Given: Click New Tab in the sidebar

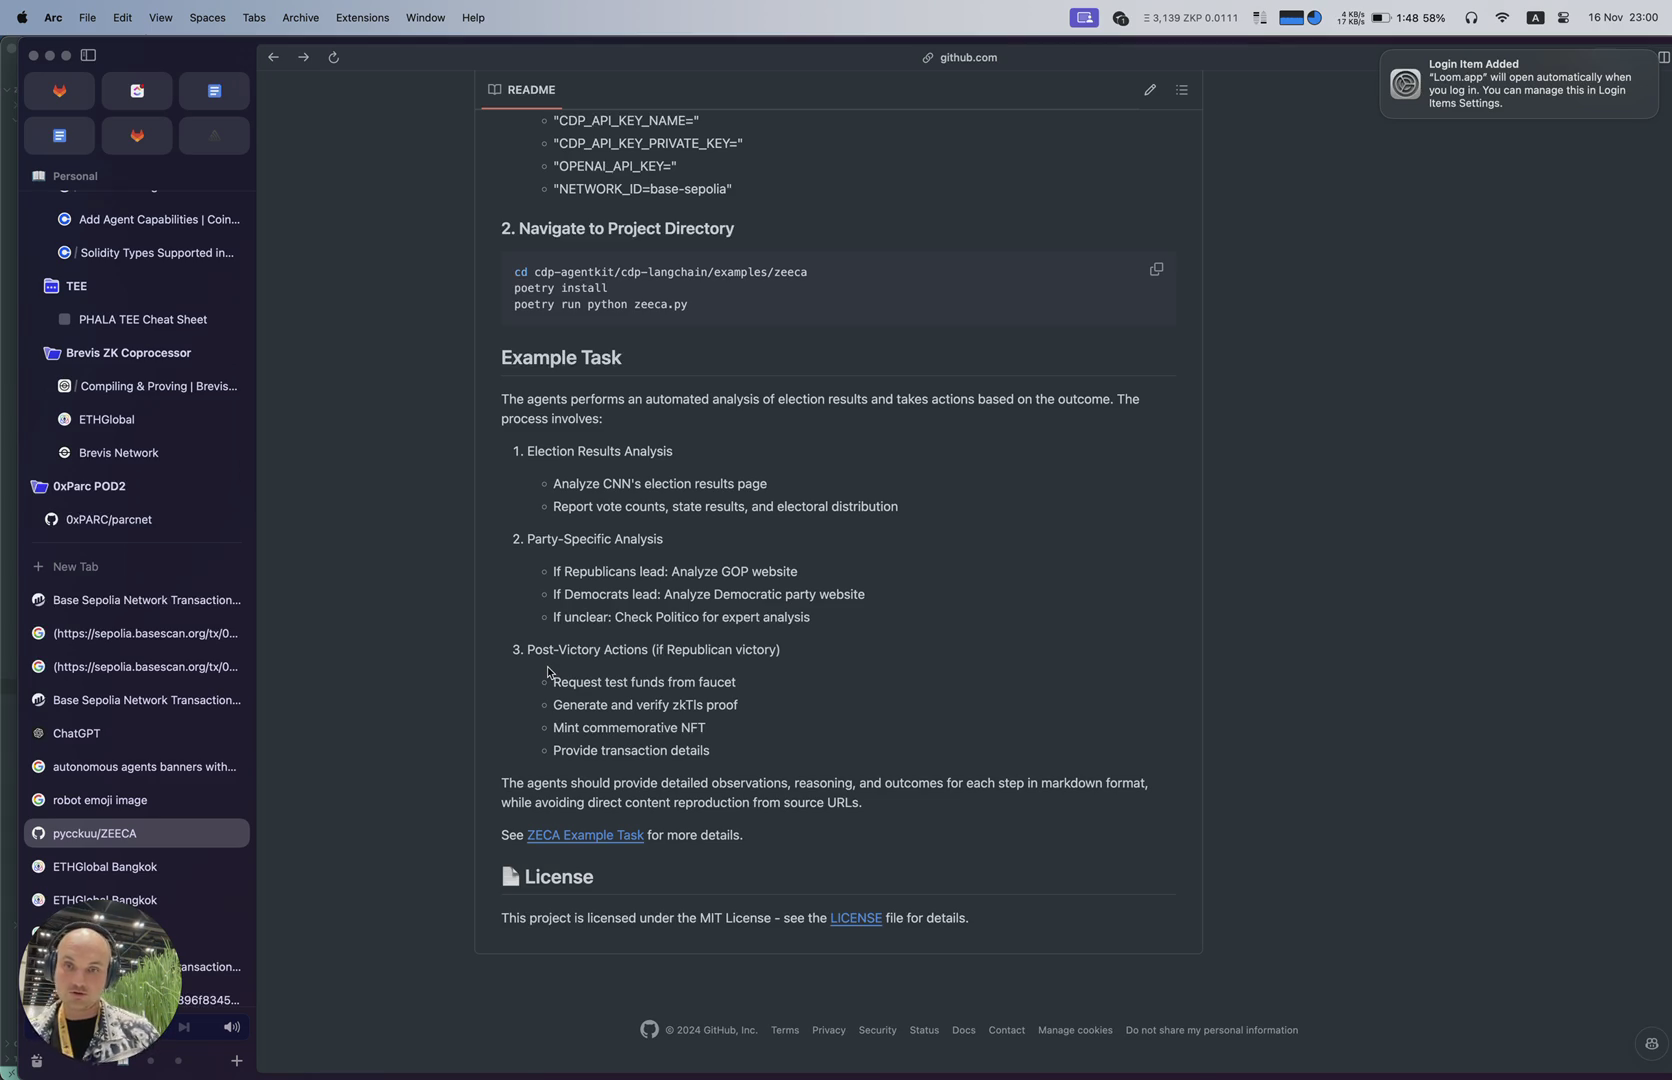Looking at the screenshot, I should click(x=137, y=567).
